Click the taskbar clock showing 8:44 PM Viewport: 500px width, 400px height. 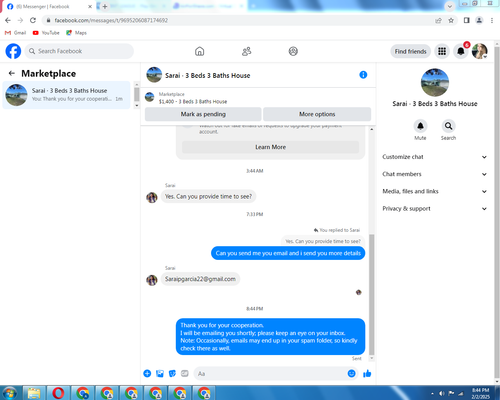(x=480, y=393)
